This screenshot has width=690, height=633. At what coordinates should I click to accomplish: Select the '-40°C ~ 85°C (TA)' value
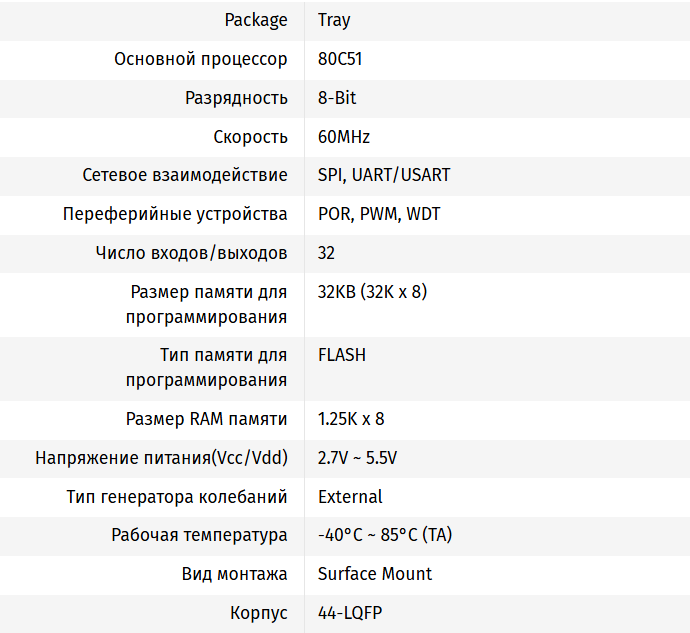pyautogui.click(x=385, y=535)
